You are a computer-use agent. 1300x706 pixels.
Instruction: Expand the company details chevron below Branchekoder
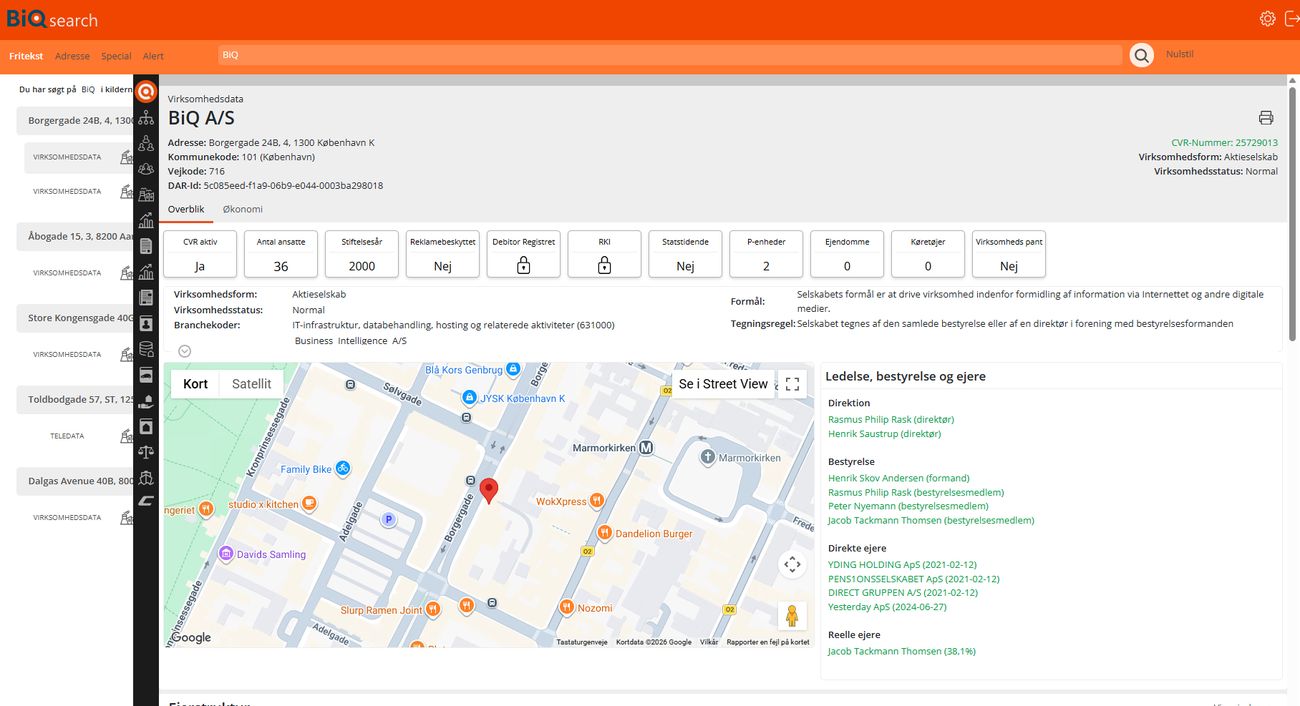185,351
